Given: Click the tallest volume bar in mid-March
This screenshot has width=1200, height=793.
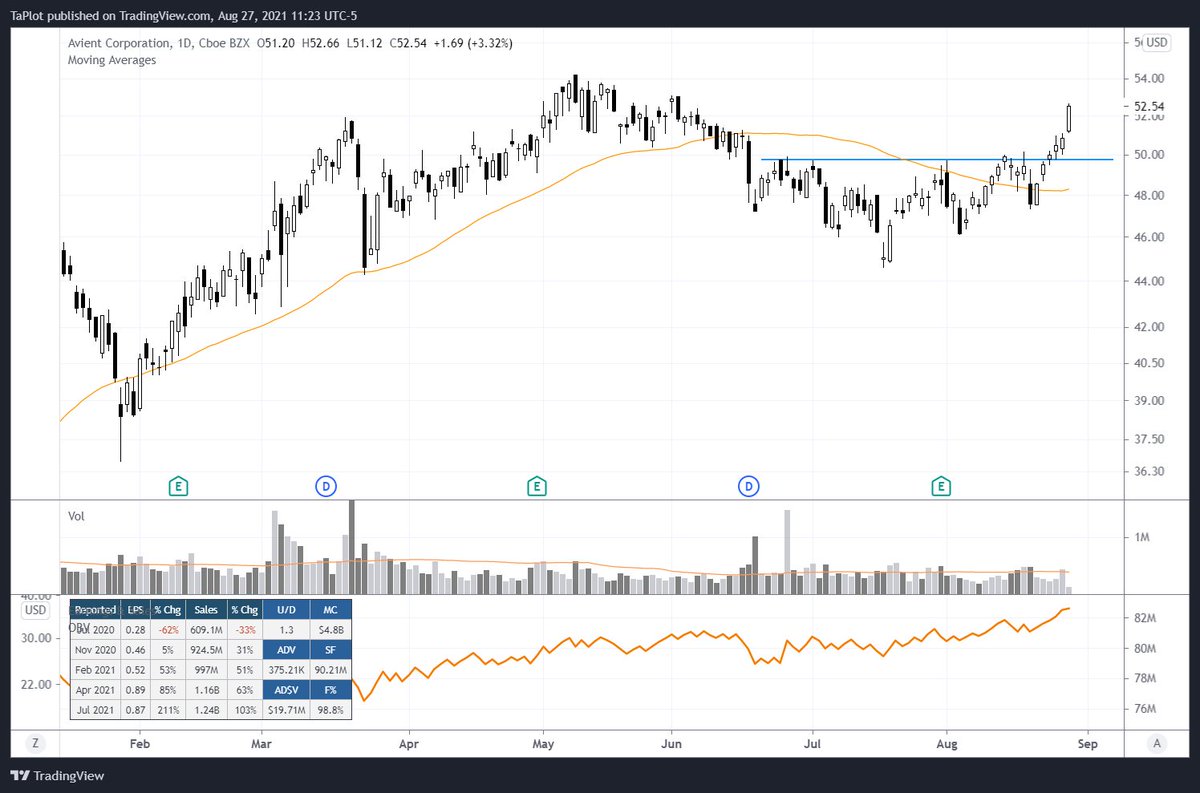Looking at the screenshot, I should coord(351,546).
